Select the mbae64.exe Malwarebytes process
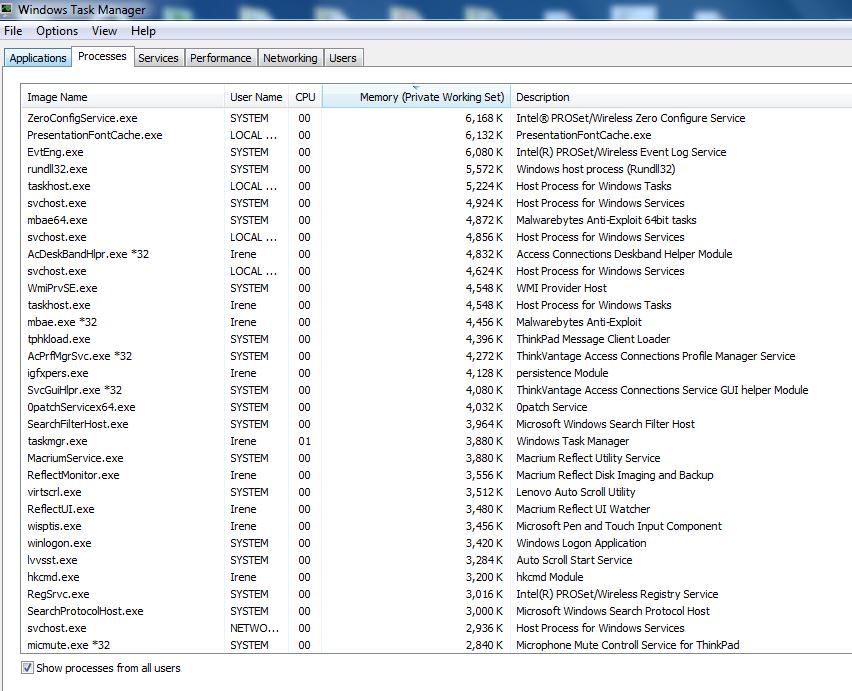The width and height of the screenshot is (852, 691). 57,220
